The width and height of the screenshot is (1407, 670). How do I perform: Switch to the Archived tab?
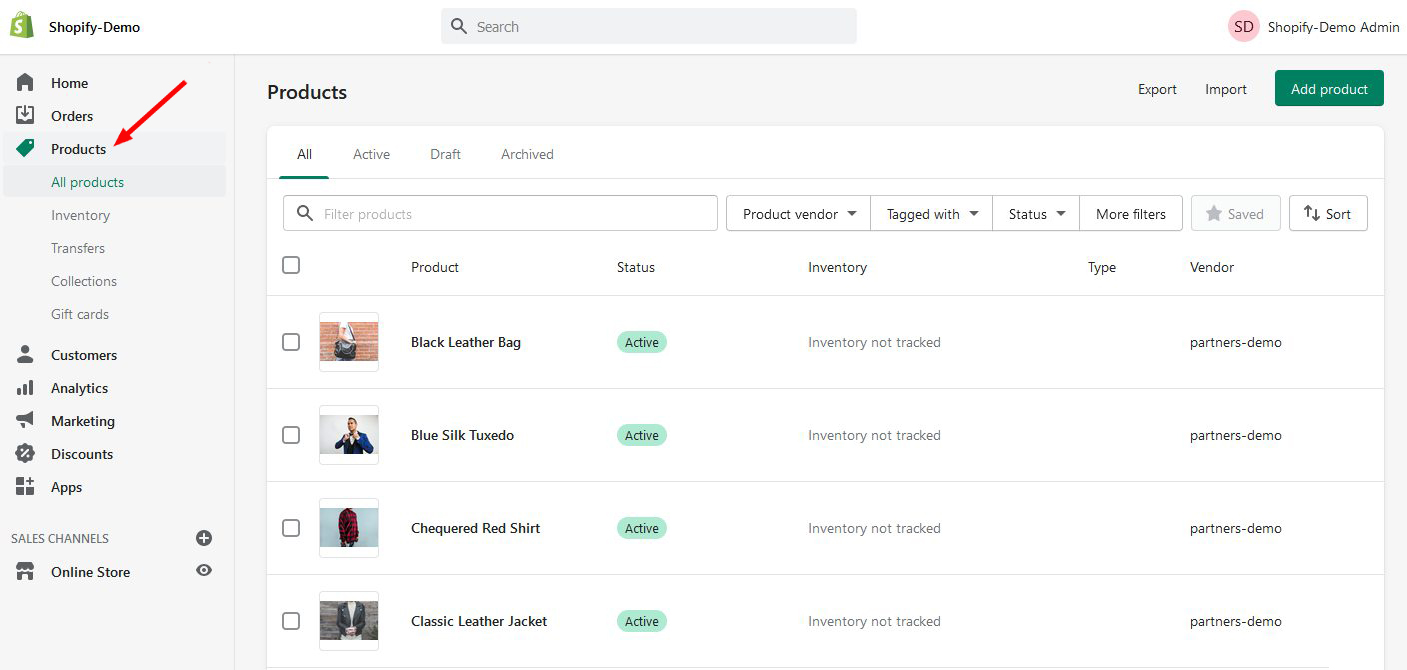click(x=527, y=154)
